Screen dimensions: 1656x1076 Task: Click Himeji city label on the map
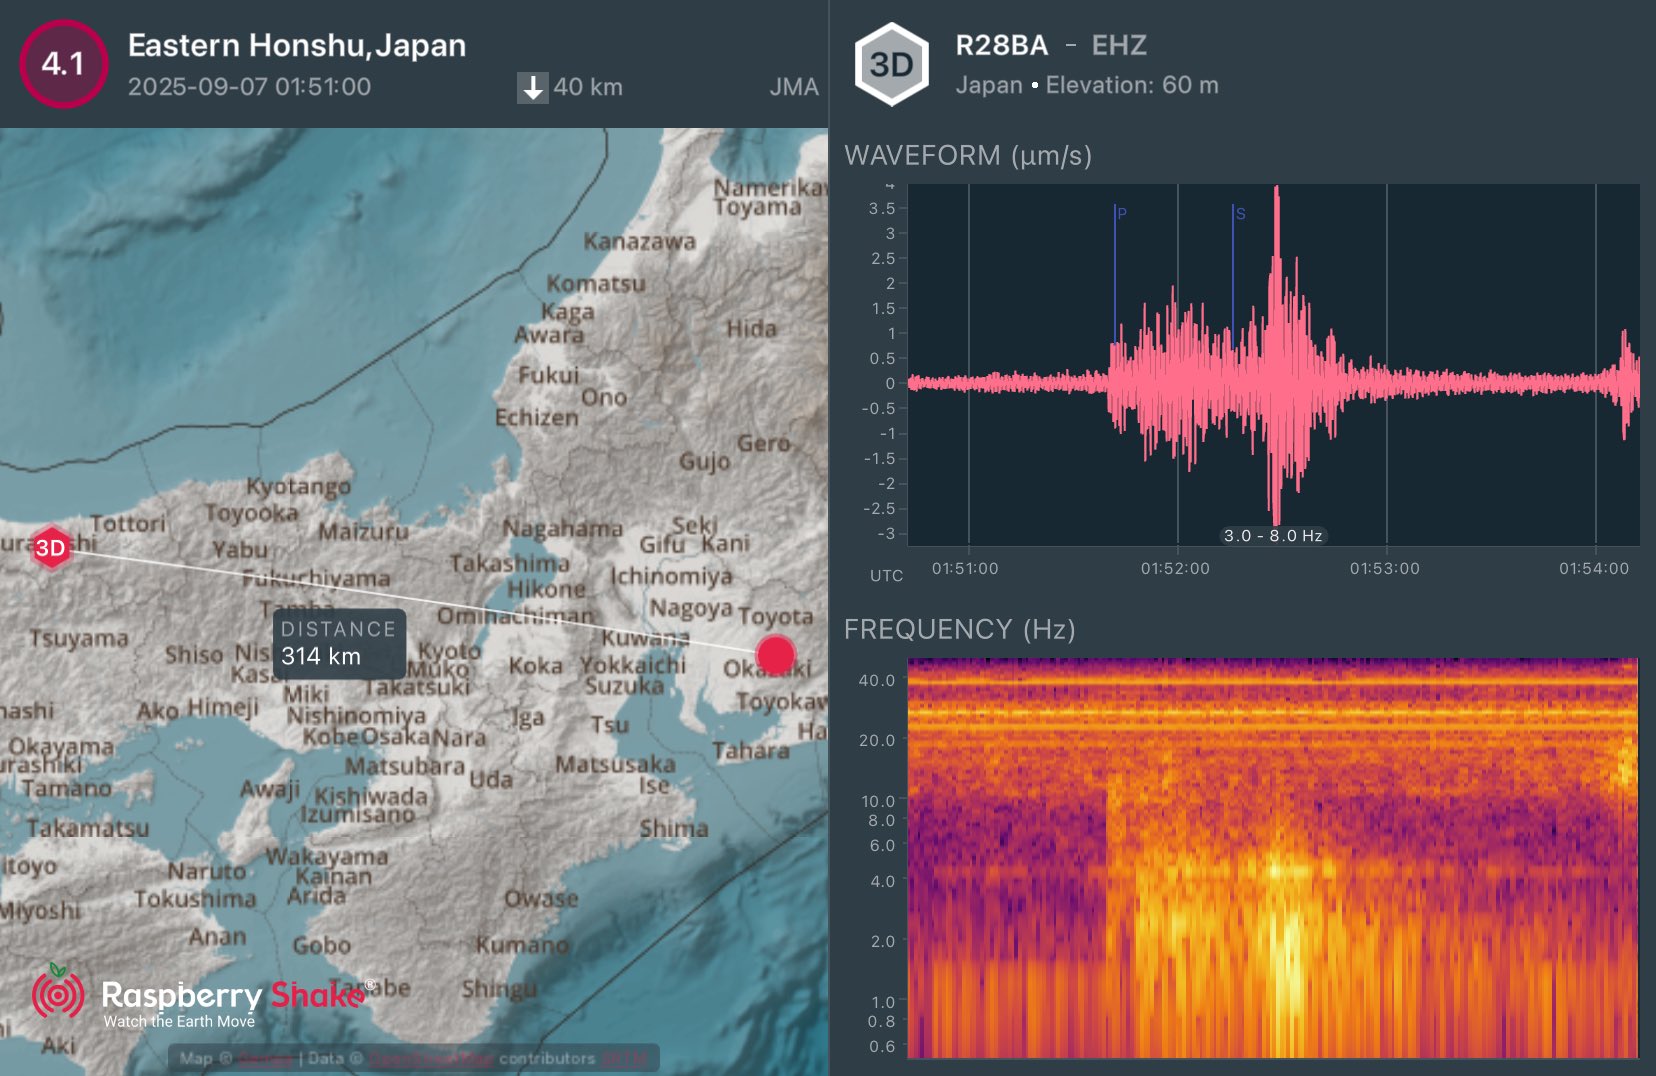coord(223,707)
